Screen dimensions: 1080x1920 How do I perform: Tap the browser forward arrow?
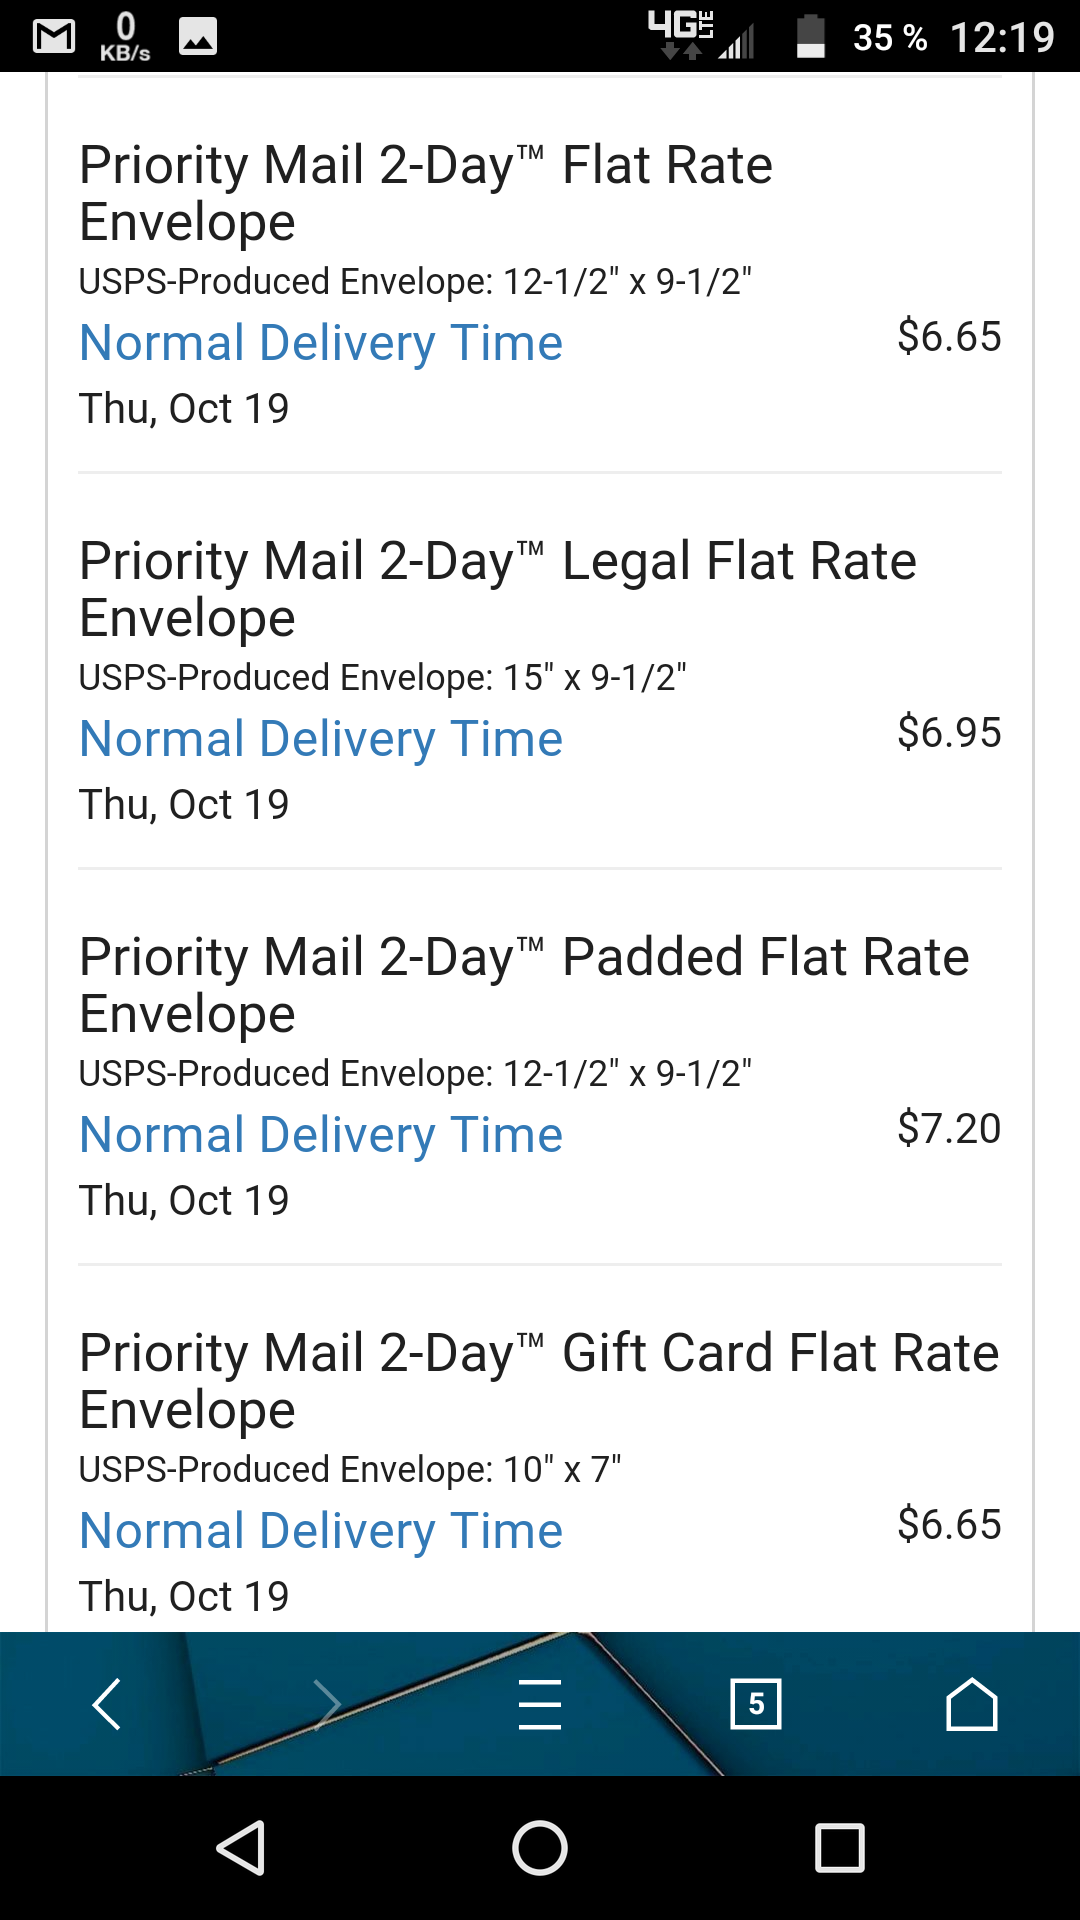pos(326,1704)
